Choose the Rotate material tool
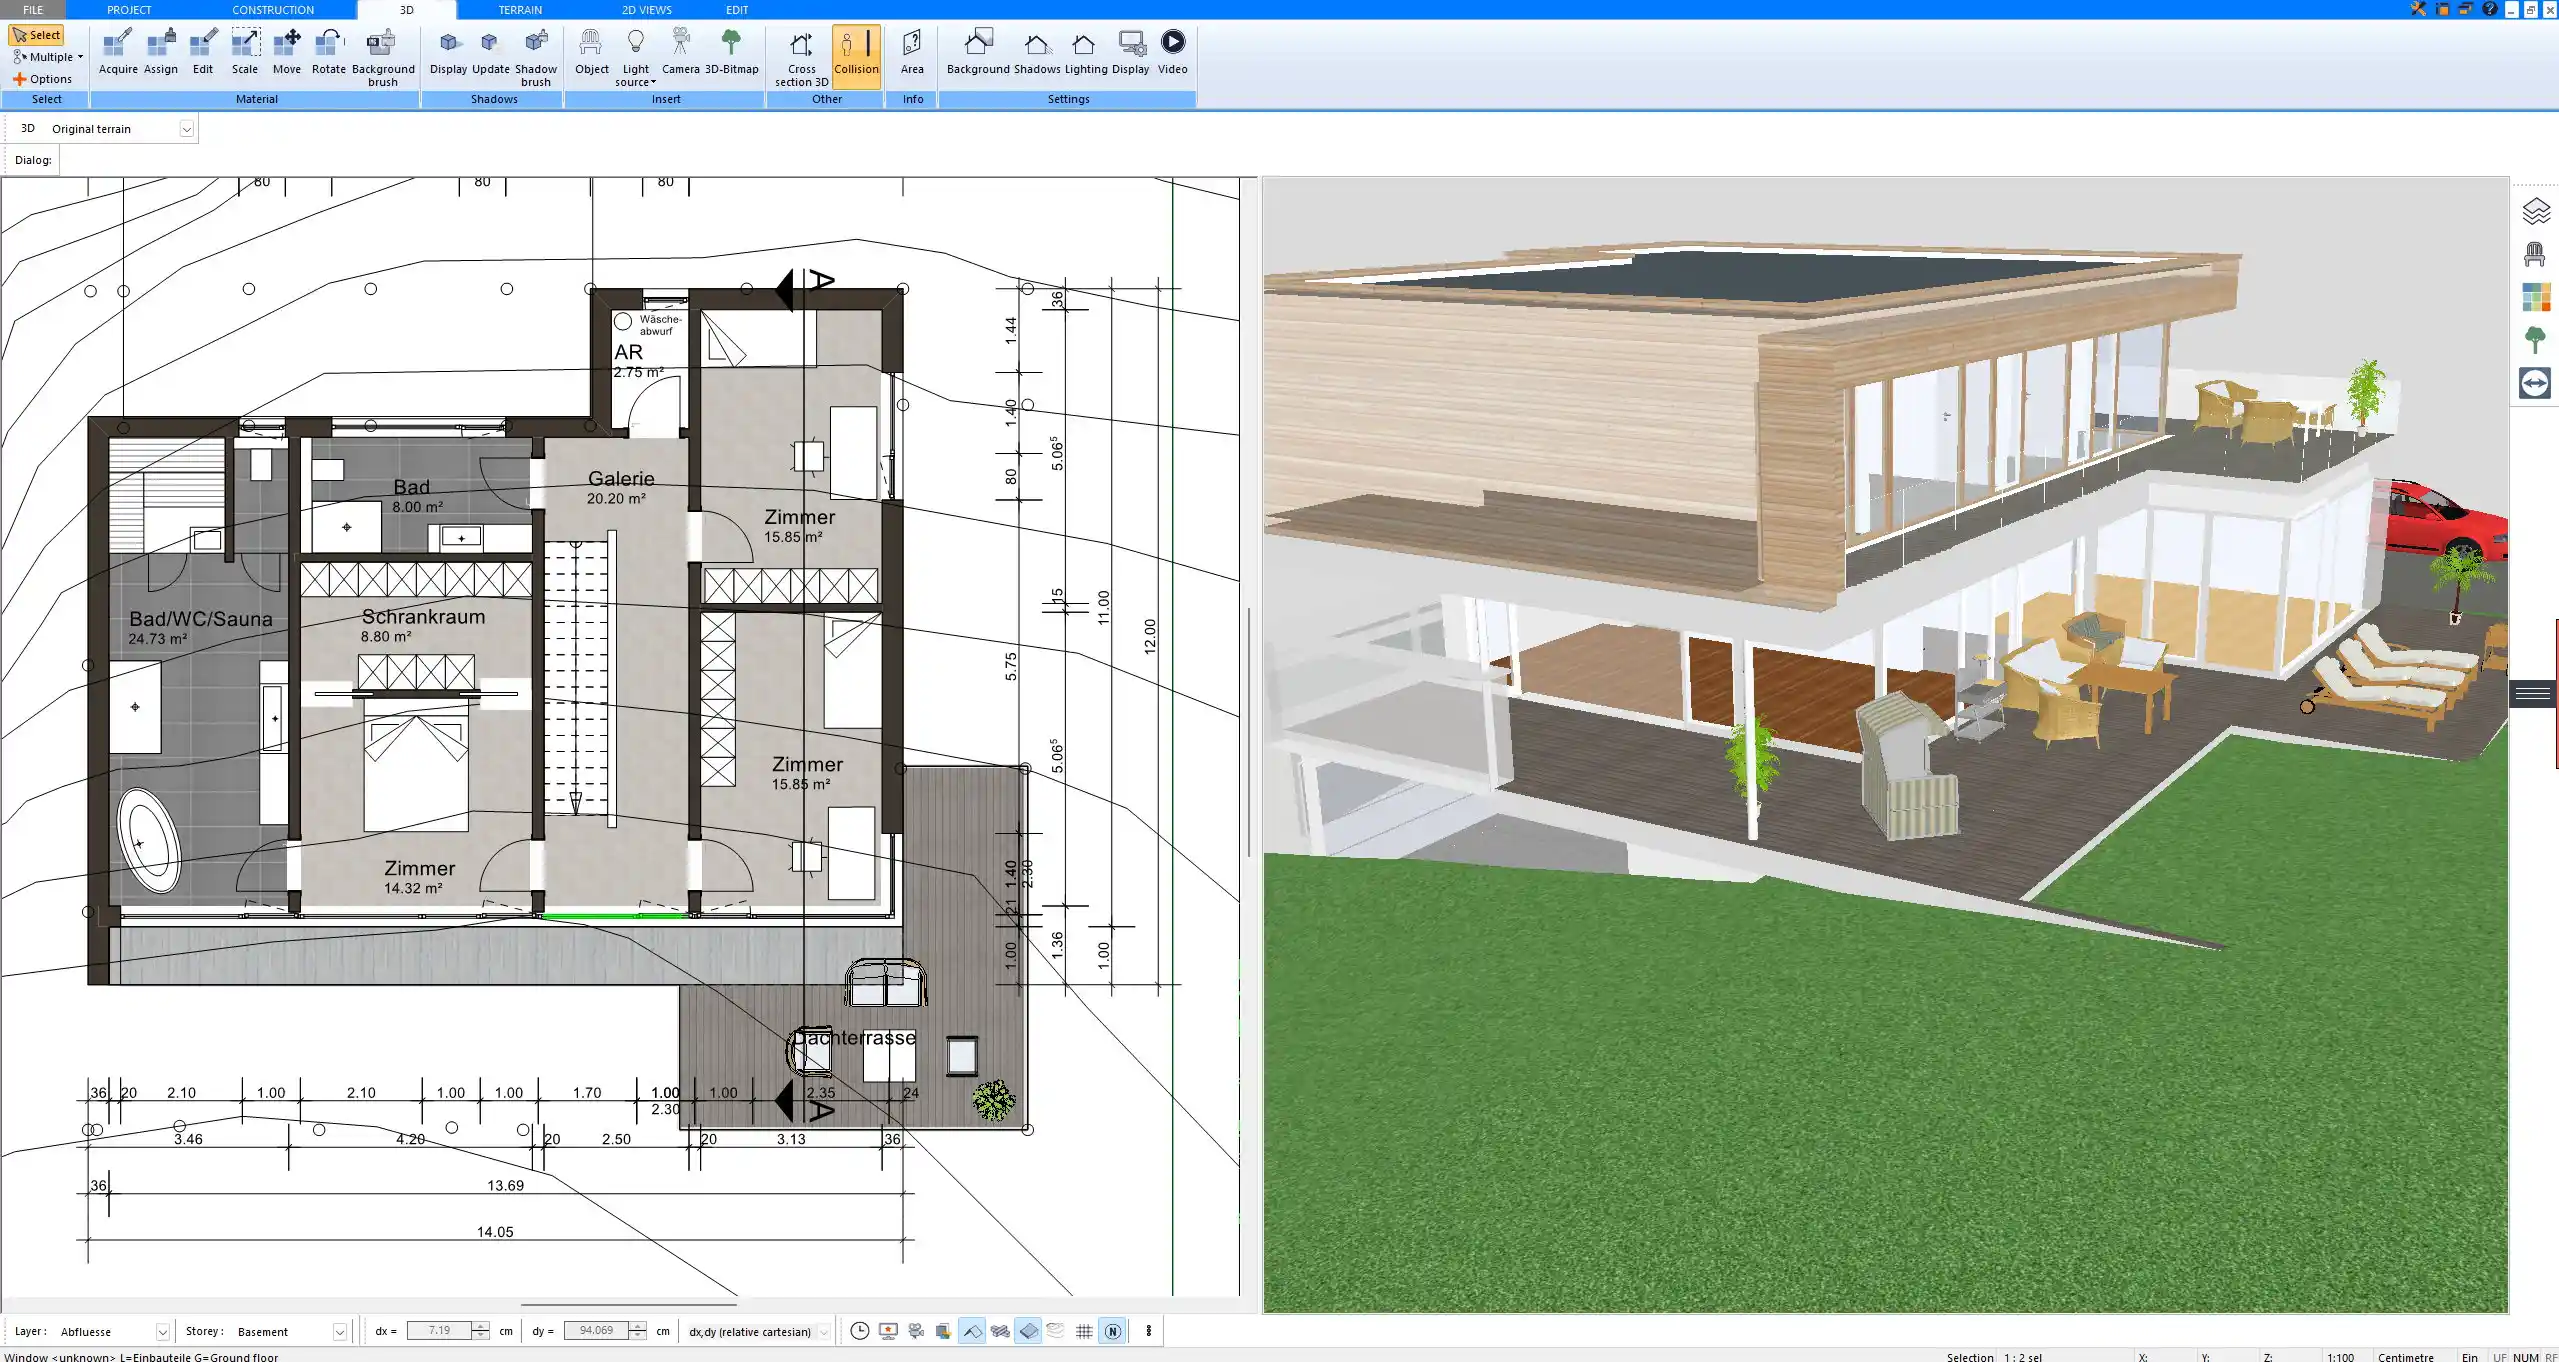Screen dimensions: 2559x1362 [329, 52]
